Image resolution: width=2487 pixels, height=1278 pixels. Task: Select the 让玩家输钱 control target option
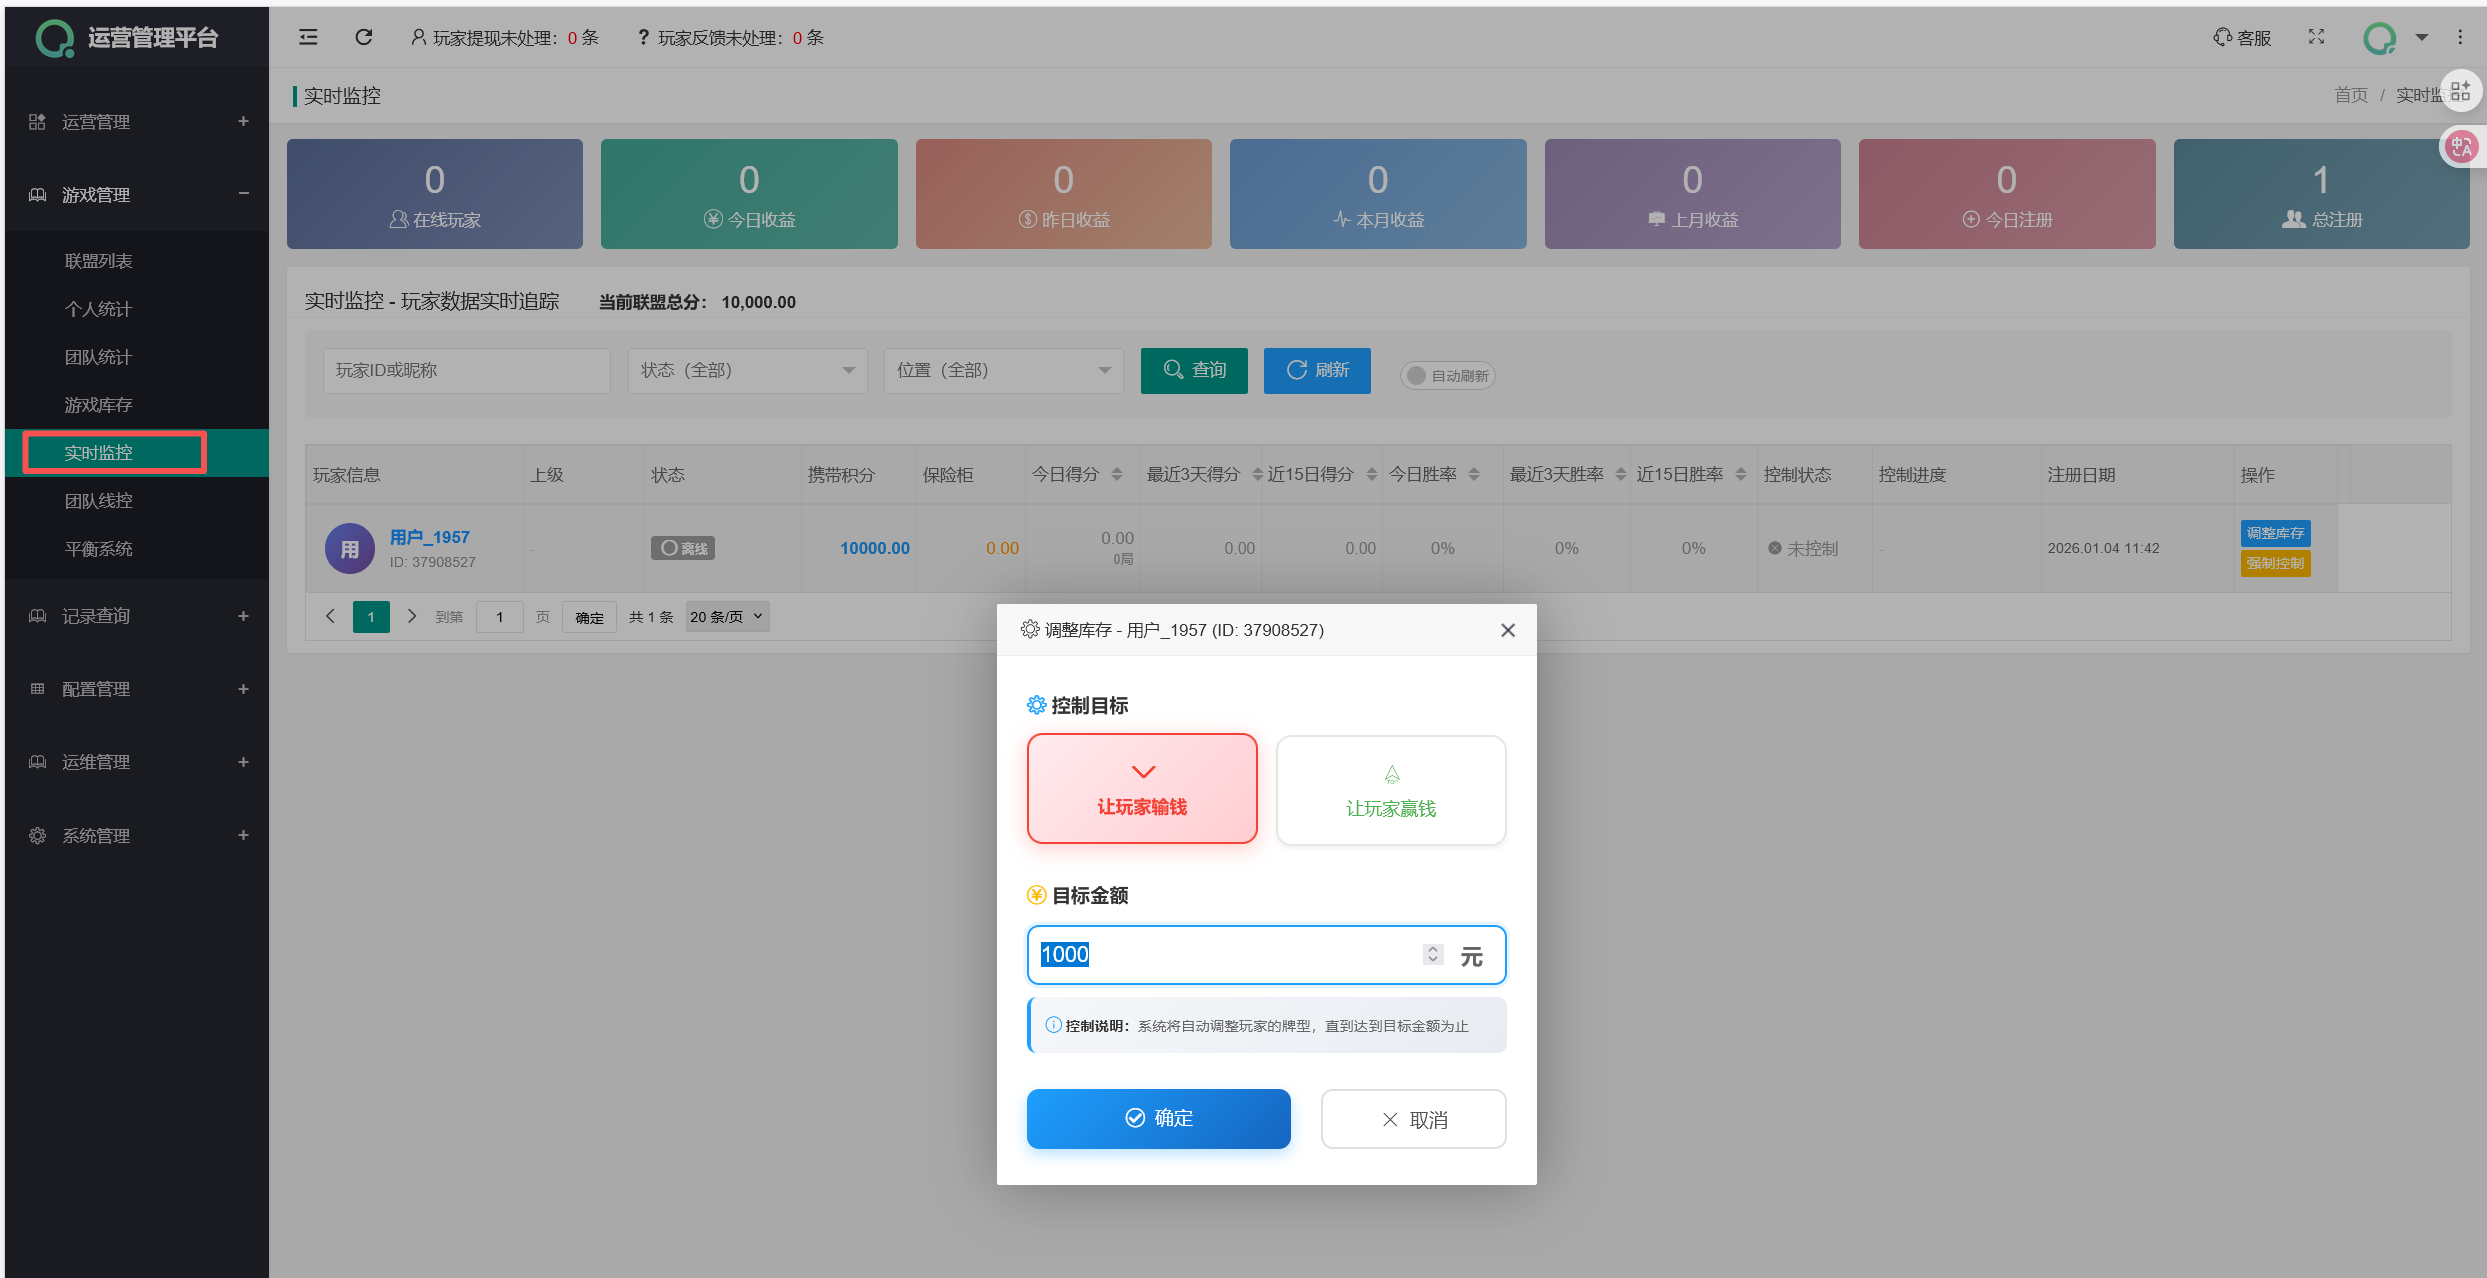coord(1142,788)
